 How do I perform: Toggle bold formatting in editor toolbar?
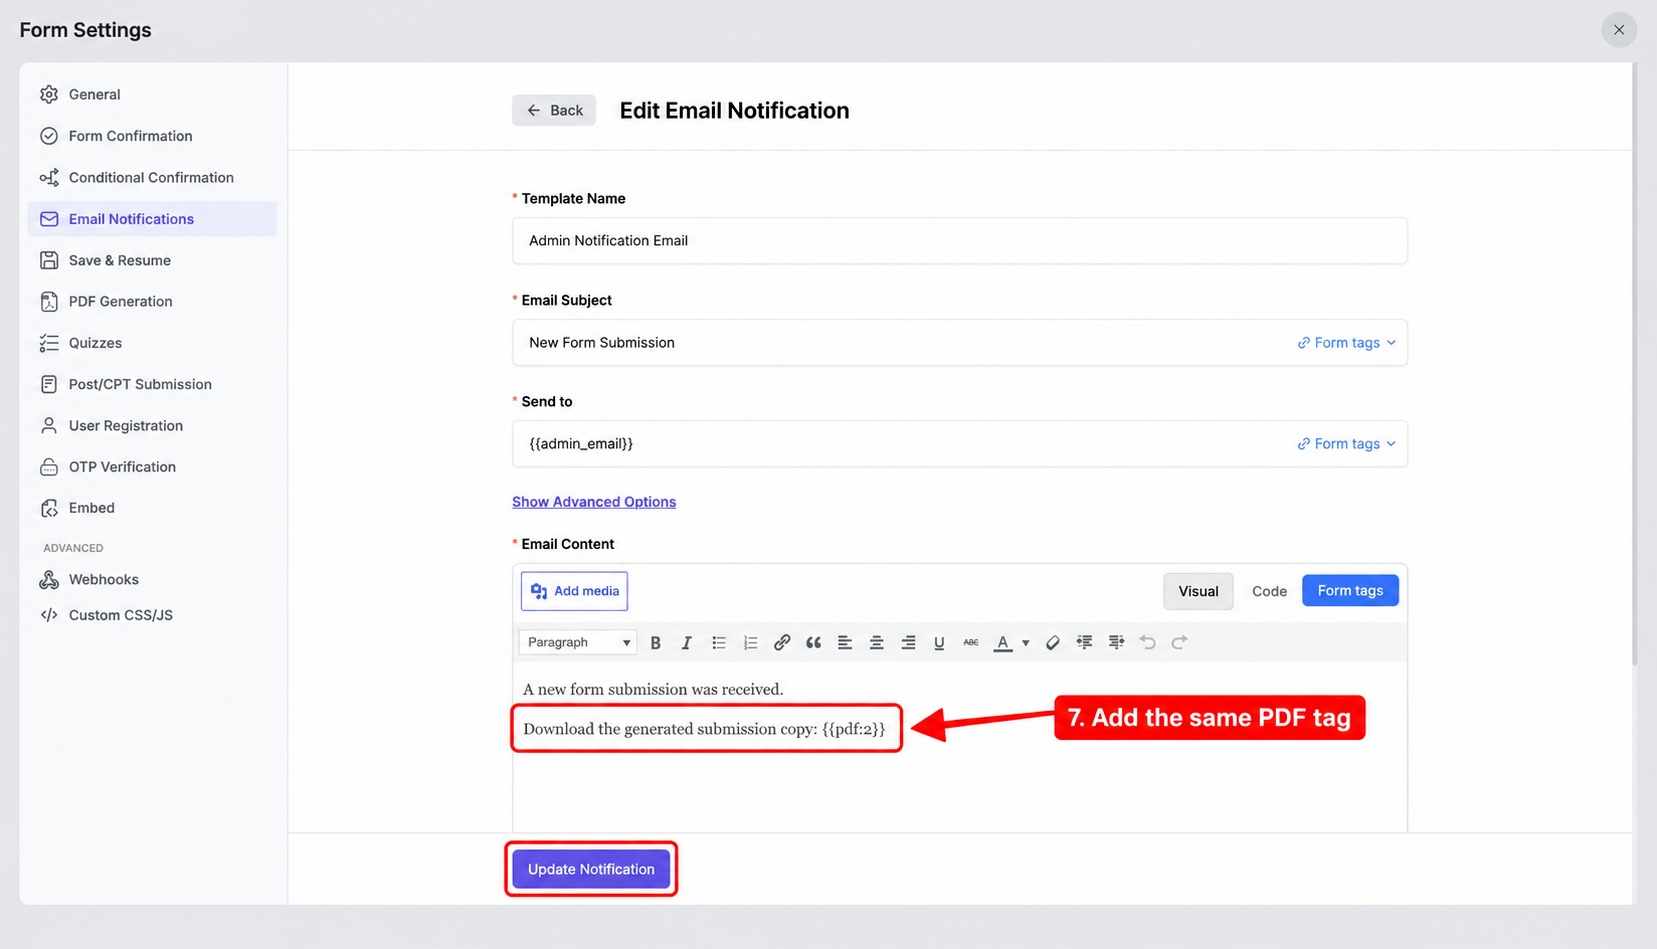tap(655, 643)
